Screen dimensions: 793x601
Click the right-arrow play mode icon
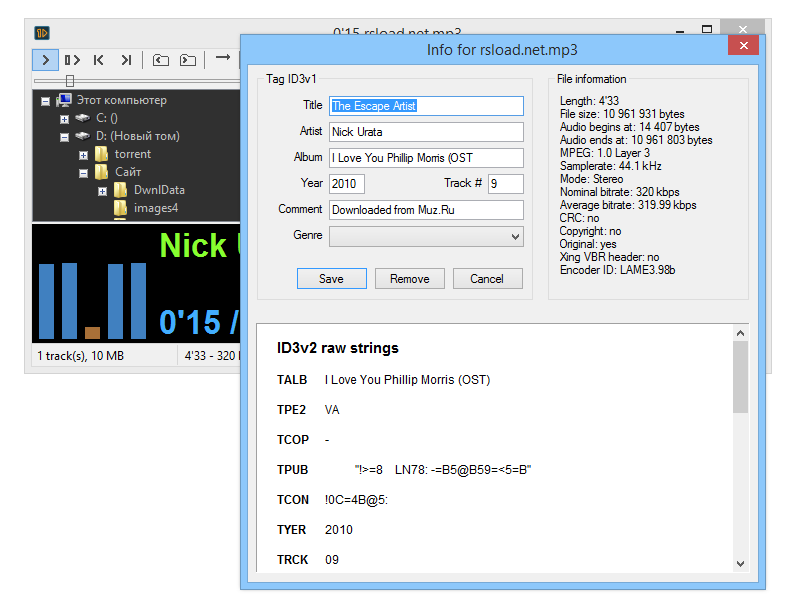pos(223,57)
